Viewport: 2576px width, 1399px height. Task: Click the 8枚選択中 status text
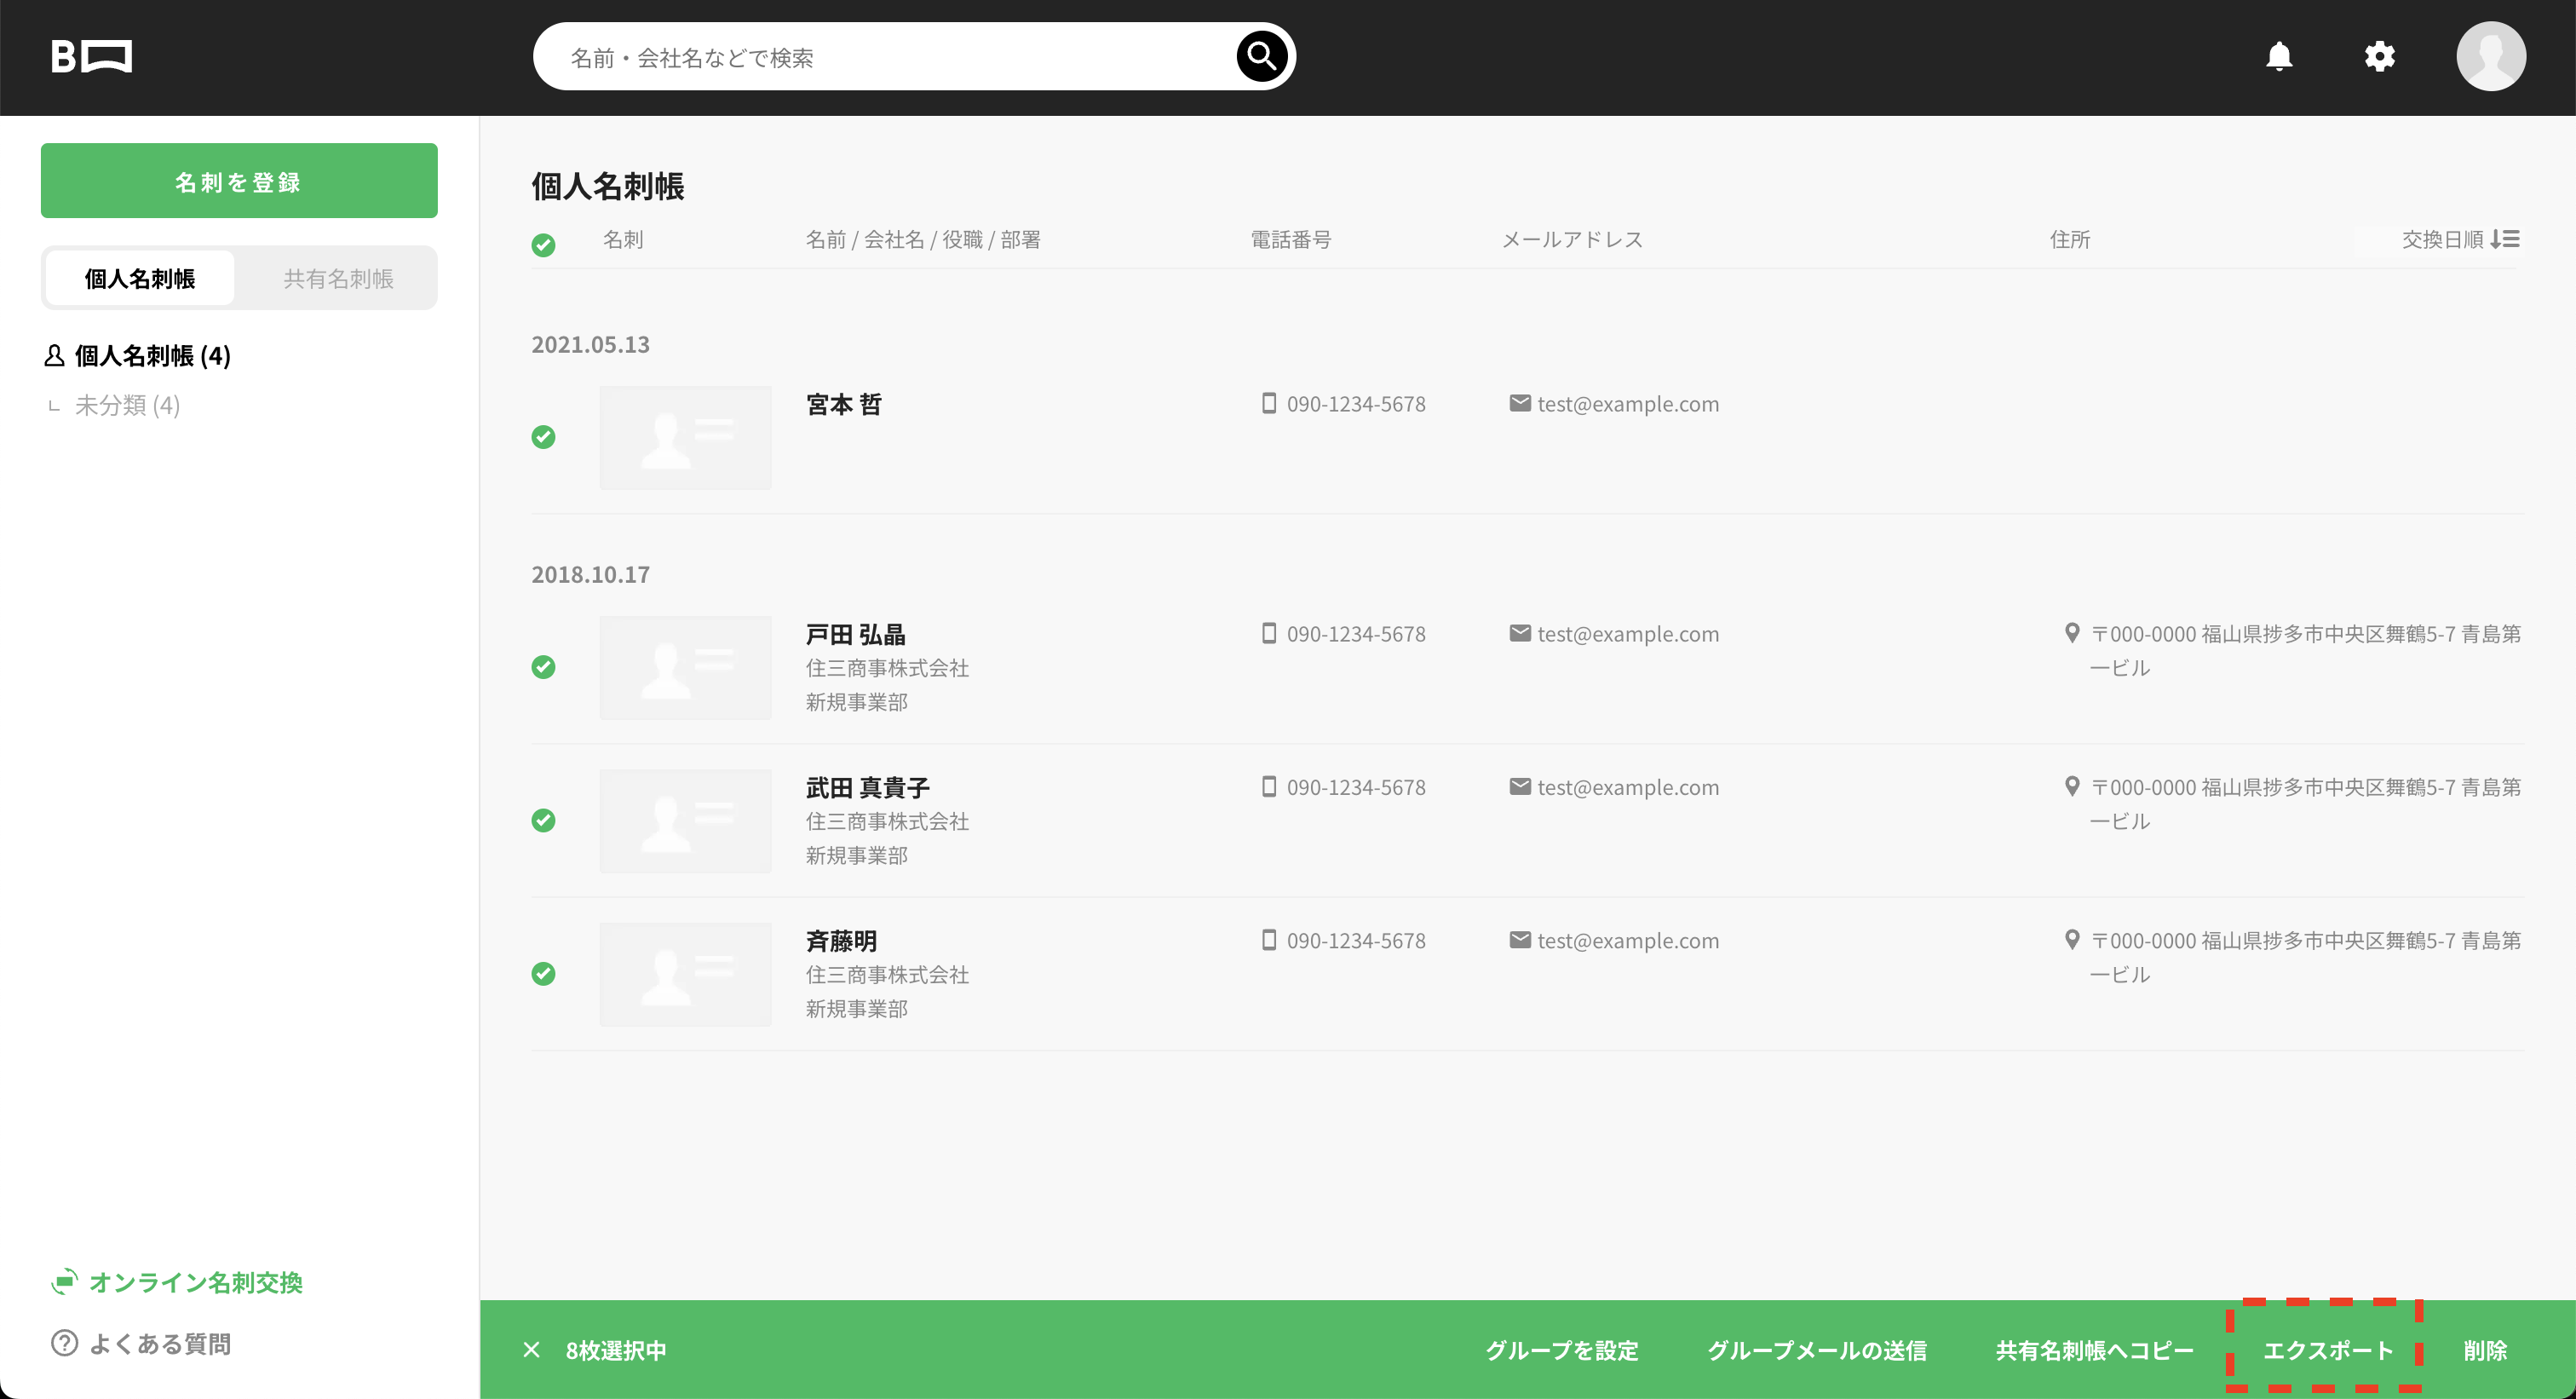(616, 1350)
